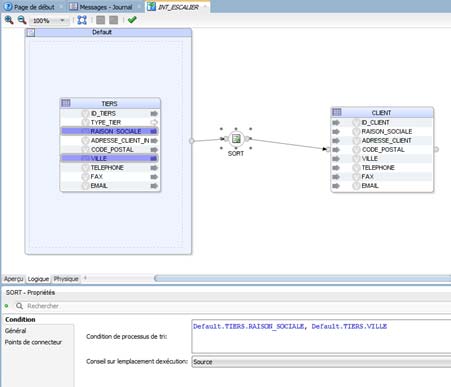Select the Points de connecteur section
The height and width of the screenshot is (387, 451).
[33, 342]
